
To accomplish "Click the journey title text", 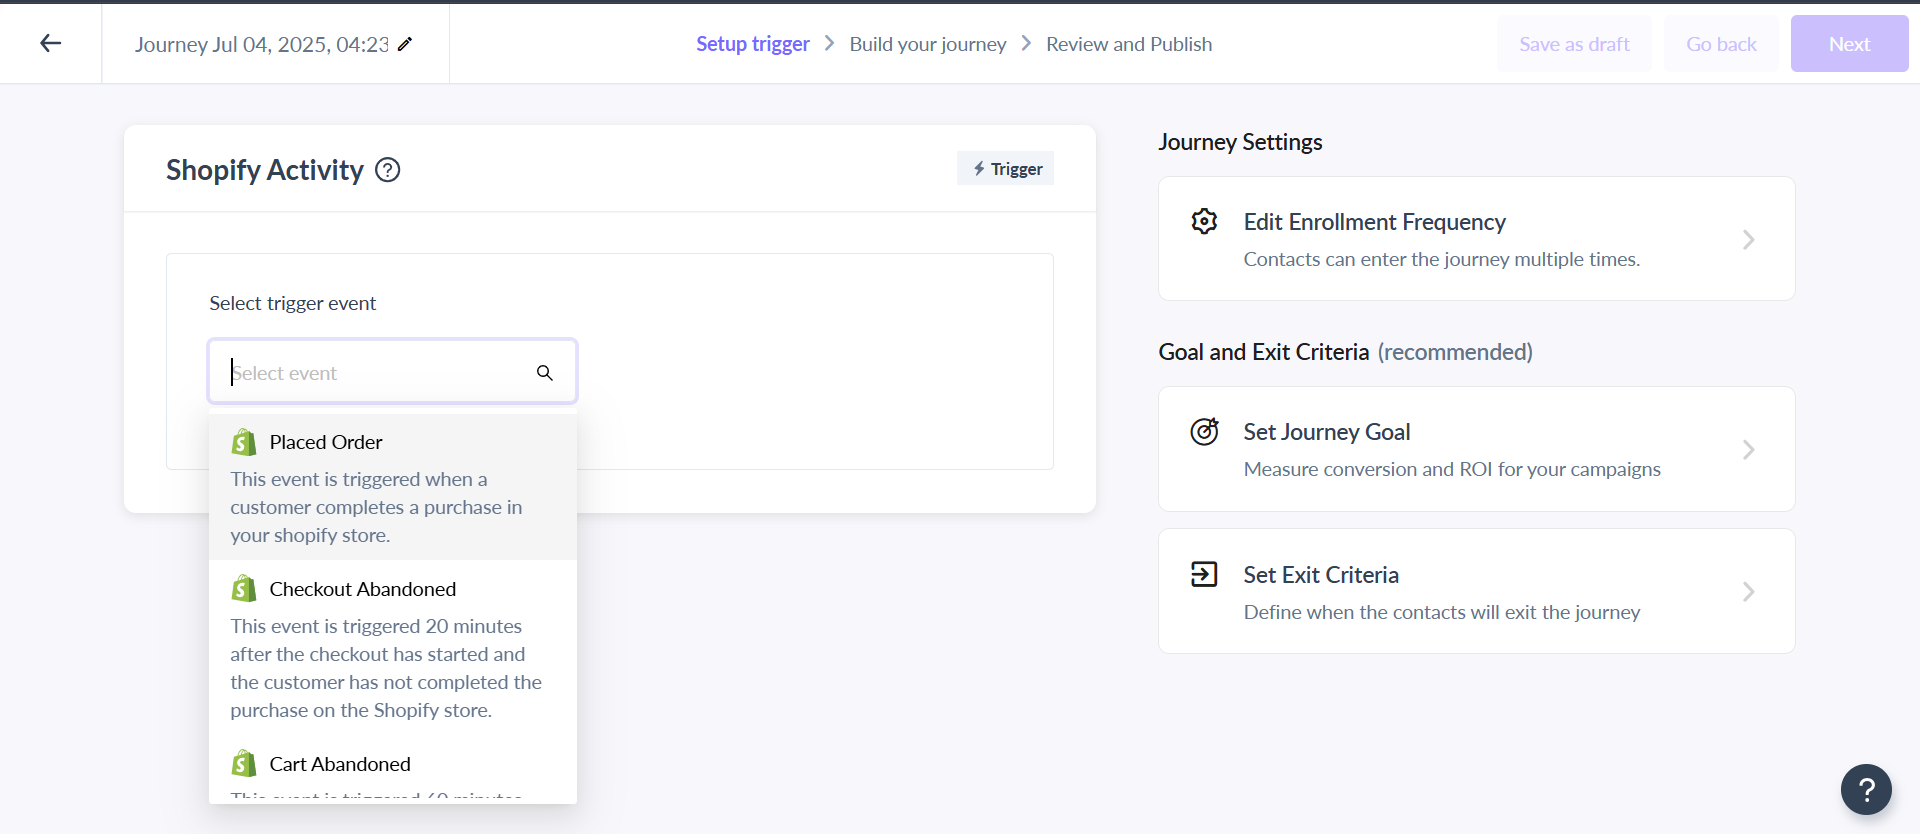I will (262, 44).
